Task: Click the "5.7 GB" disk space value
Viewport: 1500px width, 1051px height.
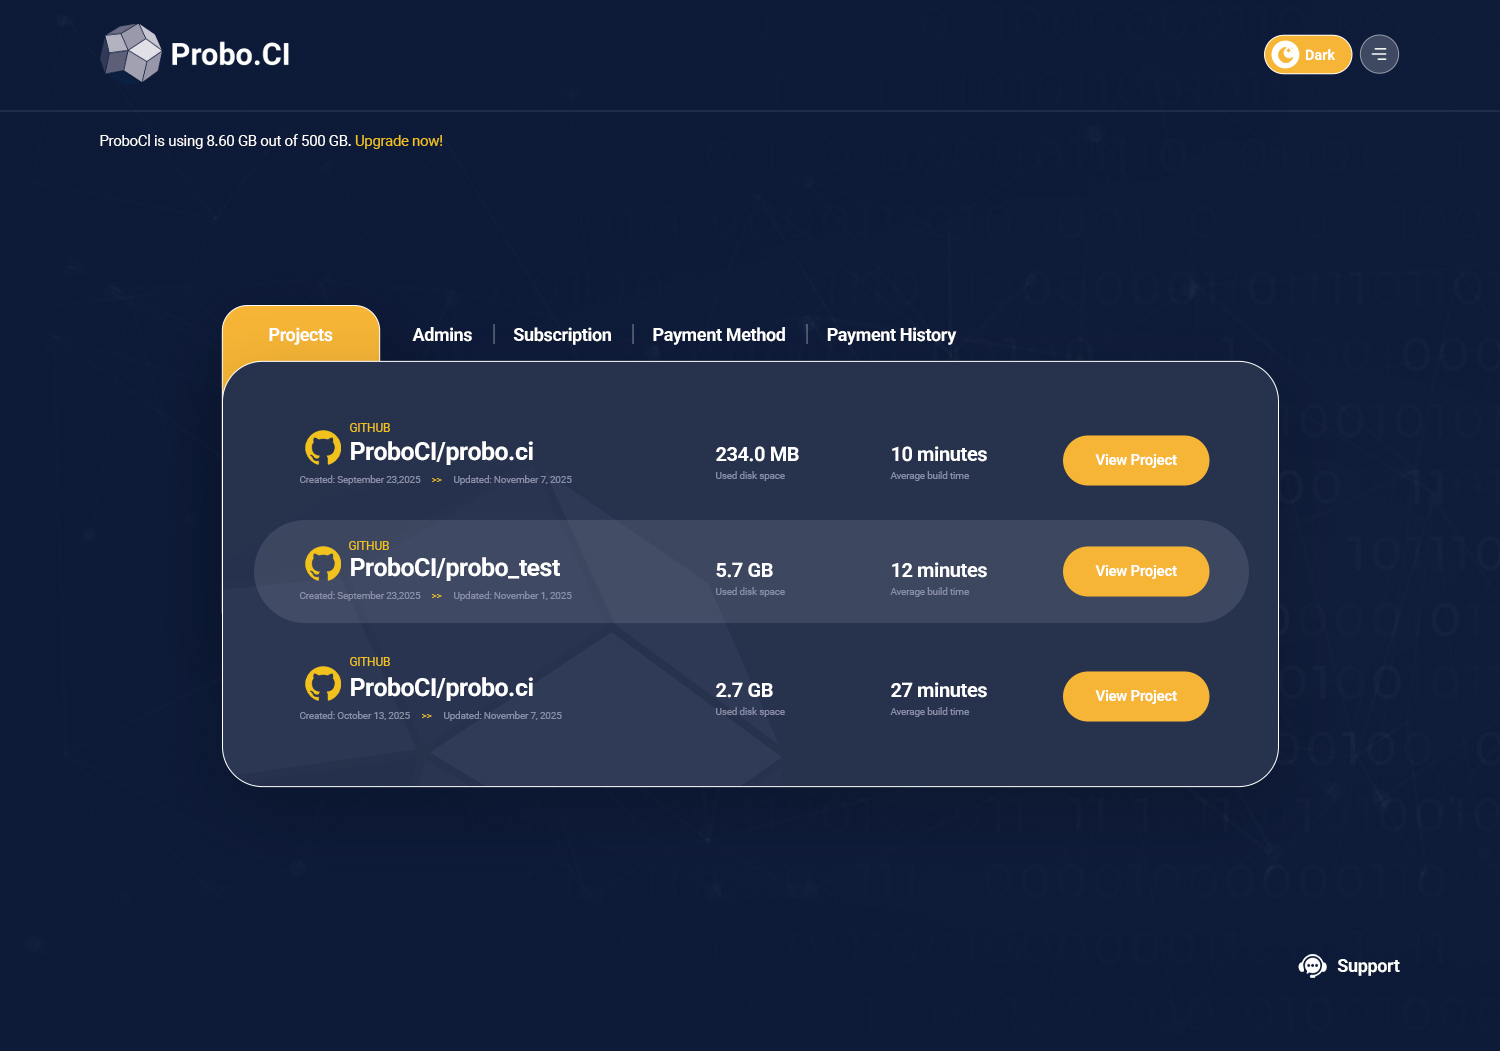Action: tap(744, 570)
